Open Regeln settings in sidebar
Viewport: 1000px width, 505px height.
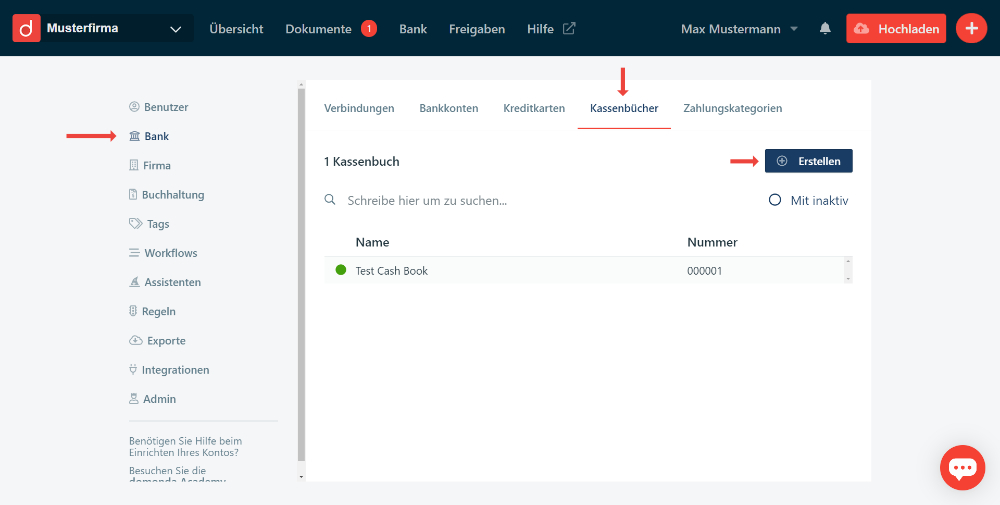tap(158, 312)
